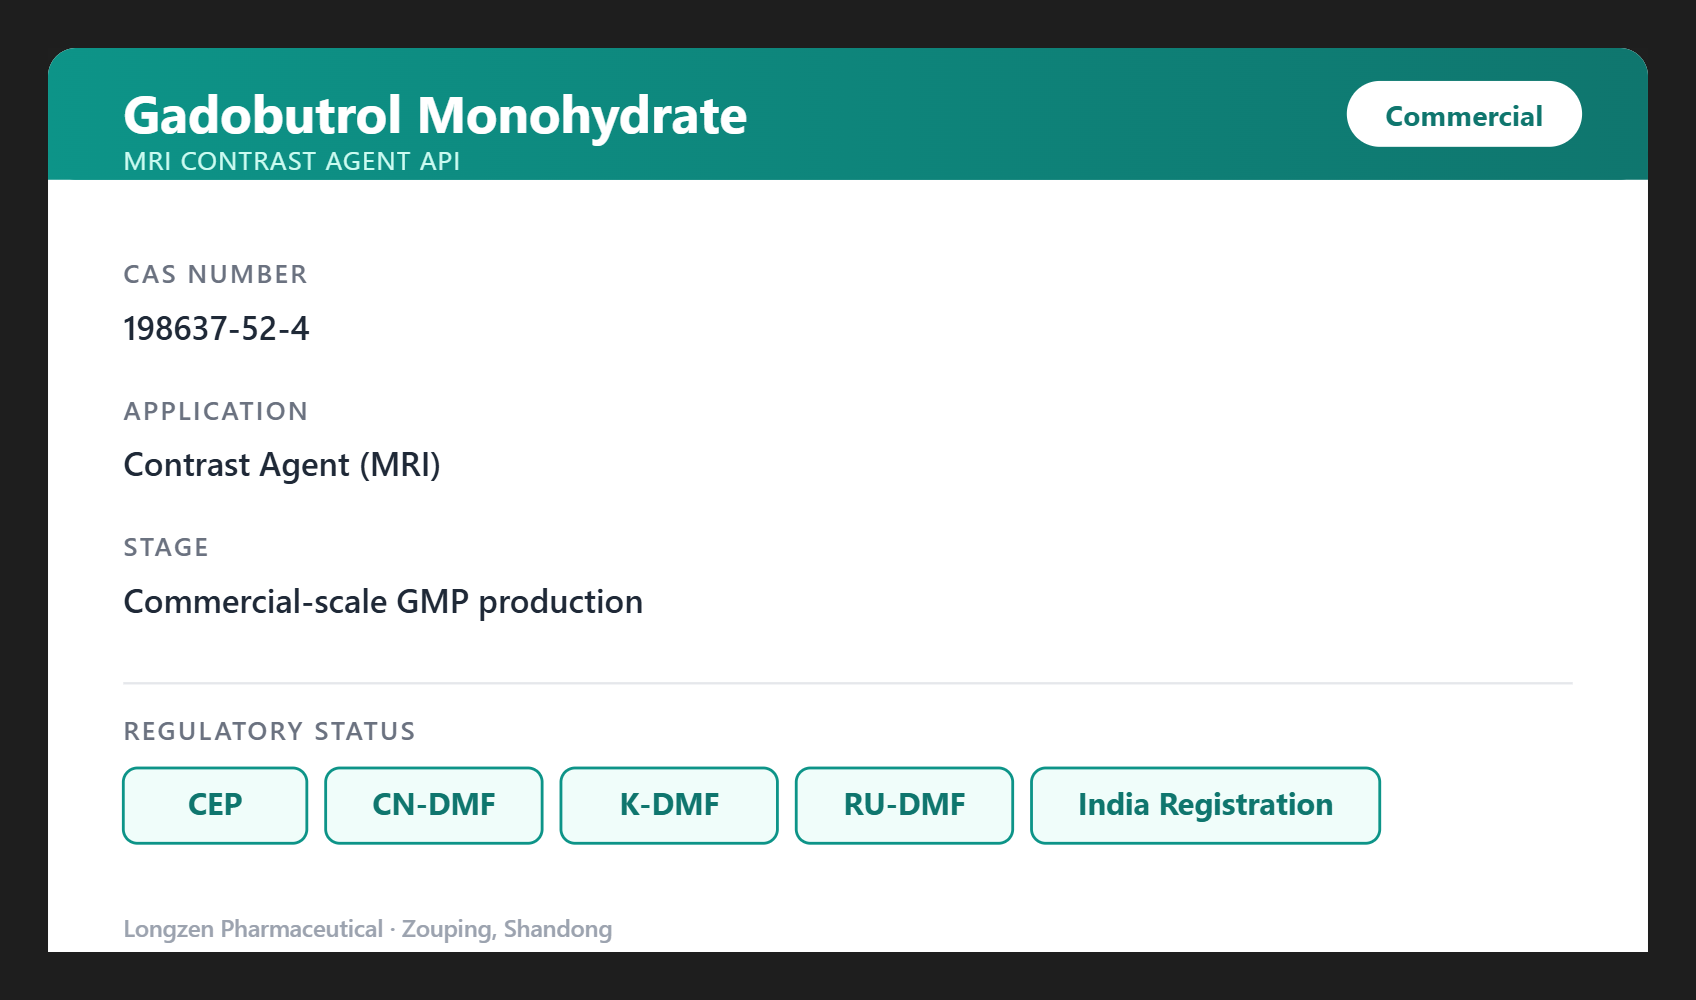
Task: Open the India Registration tag
Action: pos(1205,805)
